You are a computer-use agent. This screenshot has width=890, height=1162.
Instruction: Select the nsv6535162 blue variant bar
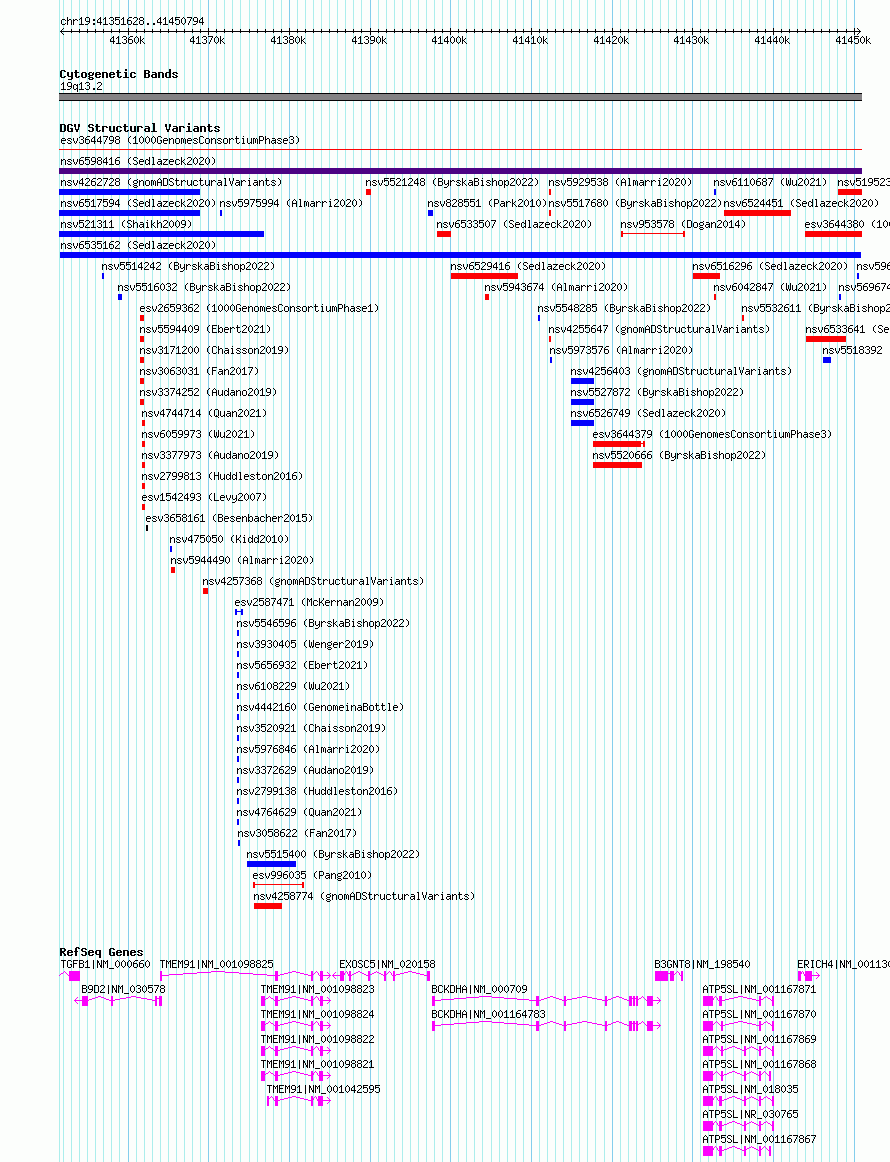click(x=460, y=255)
